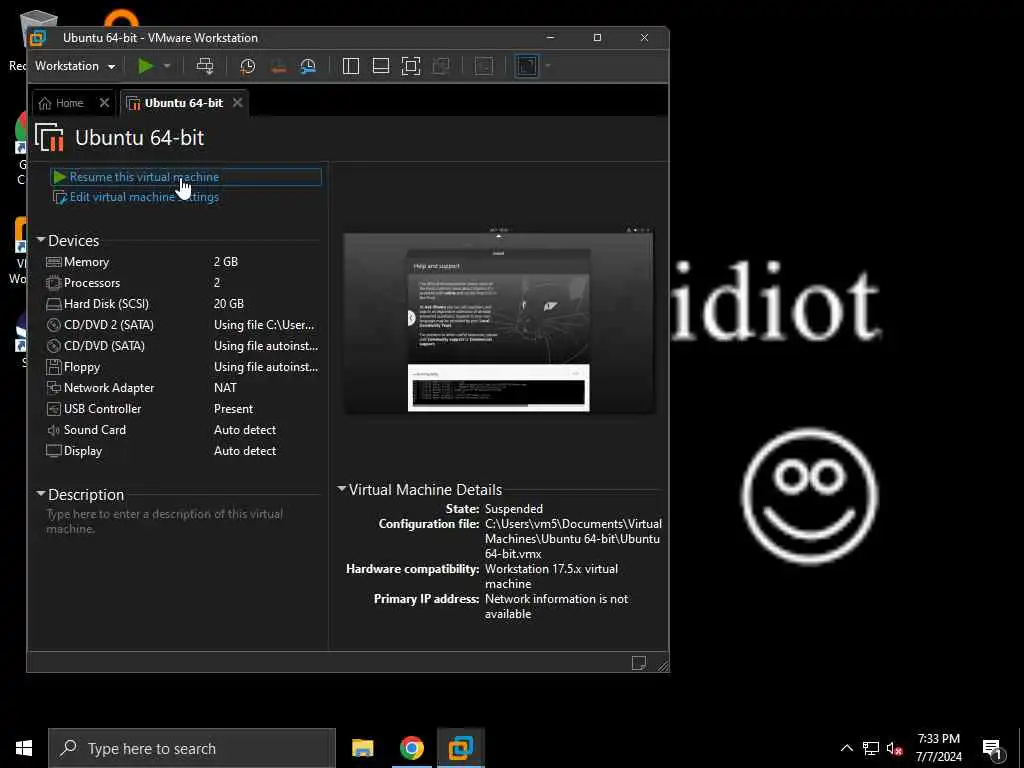
Task: Click the network tray icon
Action: pyautogui.click(x=871, y=748)
